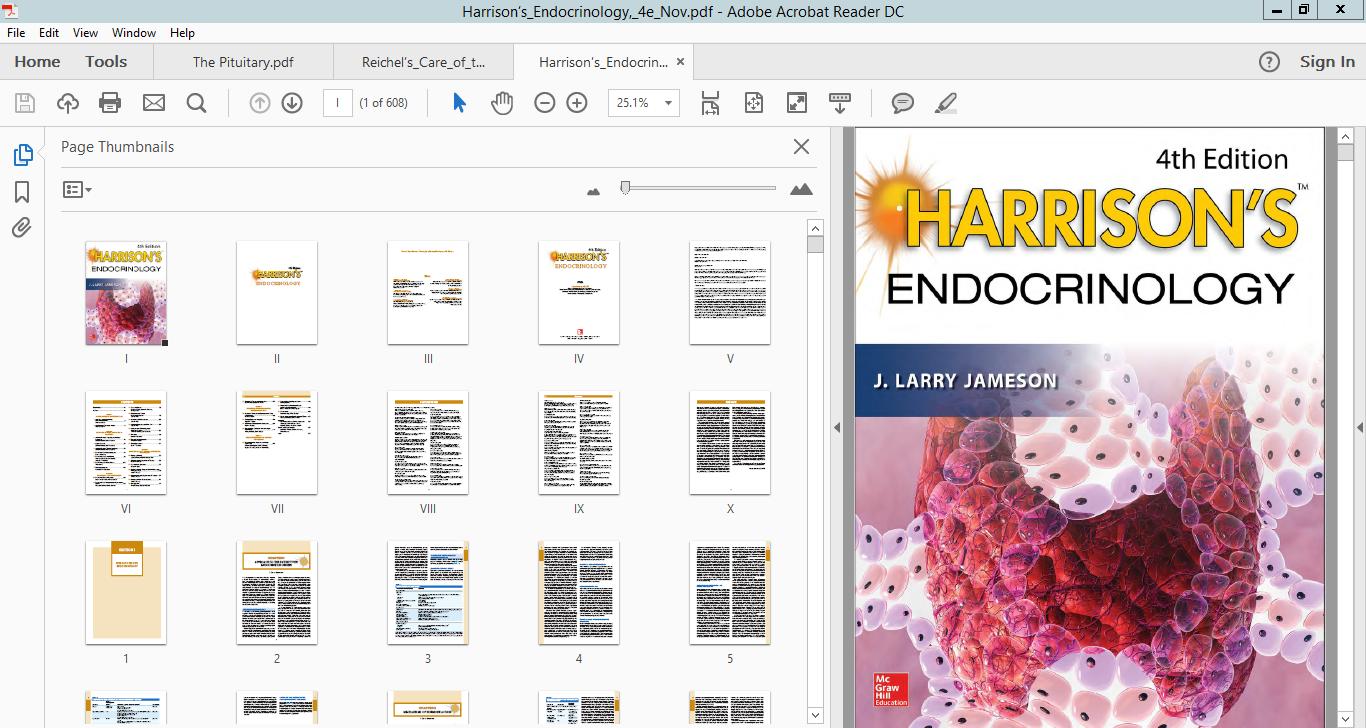The height and width of the screenshot is (728, 1366).
Task: Open the View menu
Action: [85, 33]
